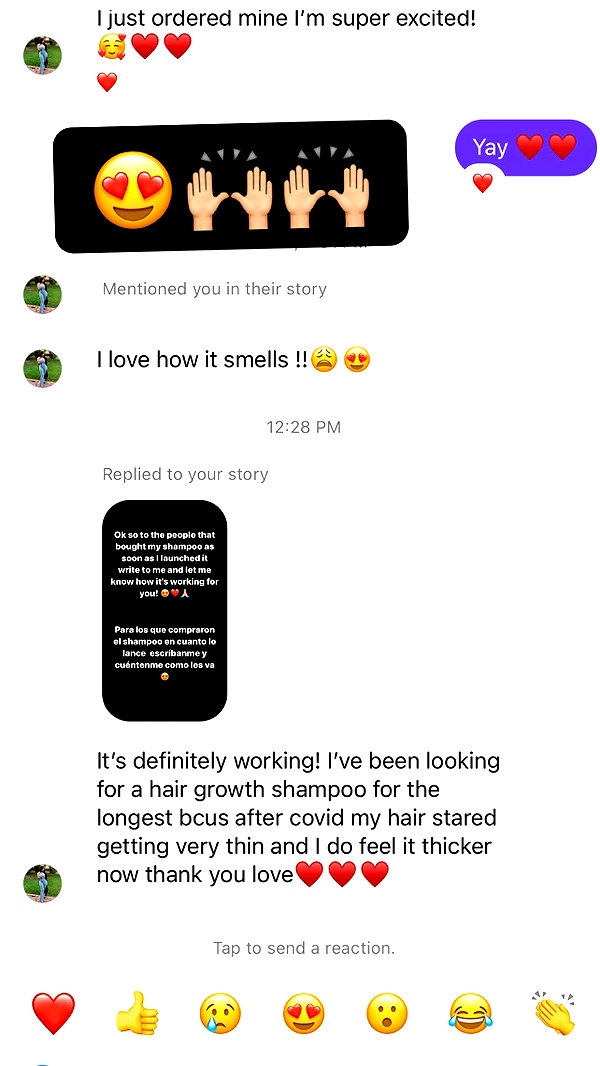Tap the black emoji story mention card
The width and height of the screenshot is (600, 1066).
point(231,186)
